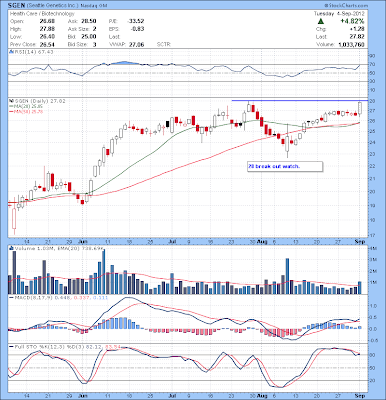Click the Health Care / Biotechnology sector text

click(x=42, y=14)
